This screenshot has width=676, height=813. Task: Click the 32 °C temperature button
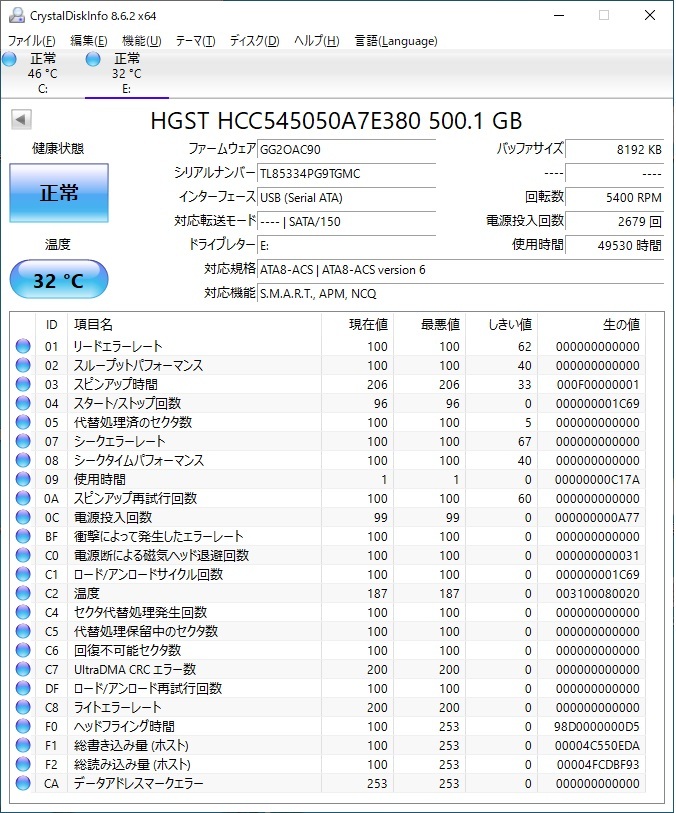(x=59, y=280)
